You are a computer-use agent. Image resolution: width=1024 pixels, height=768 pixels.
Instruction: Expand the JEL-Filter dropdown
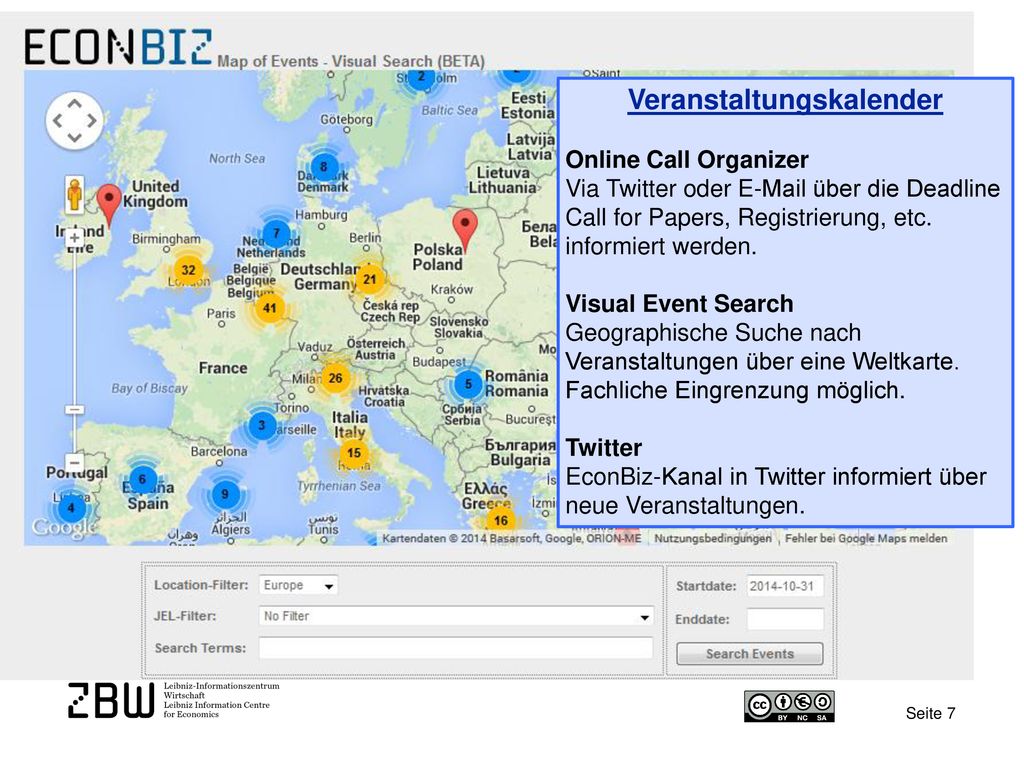tap(456, 616)
